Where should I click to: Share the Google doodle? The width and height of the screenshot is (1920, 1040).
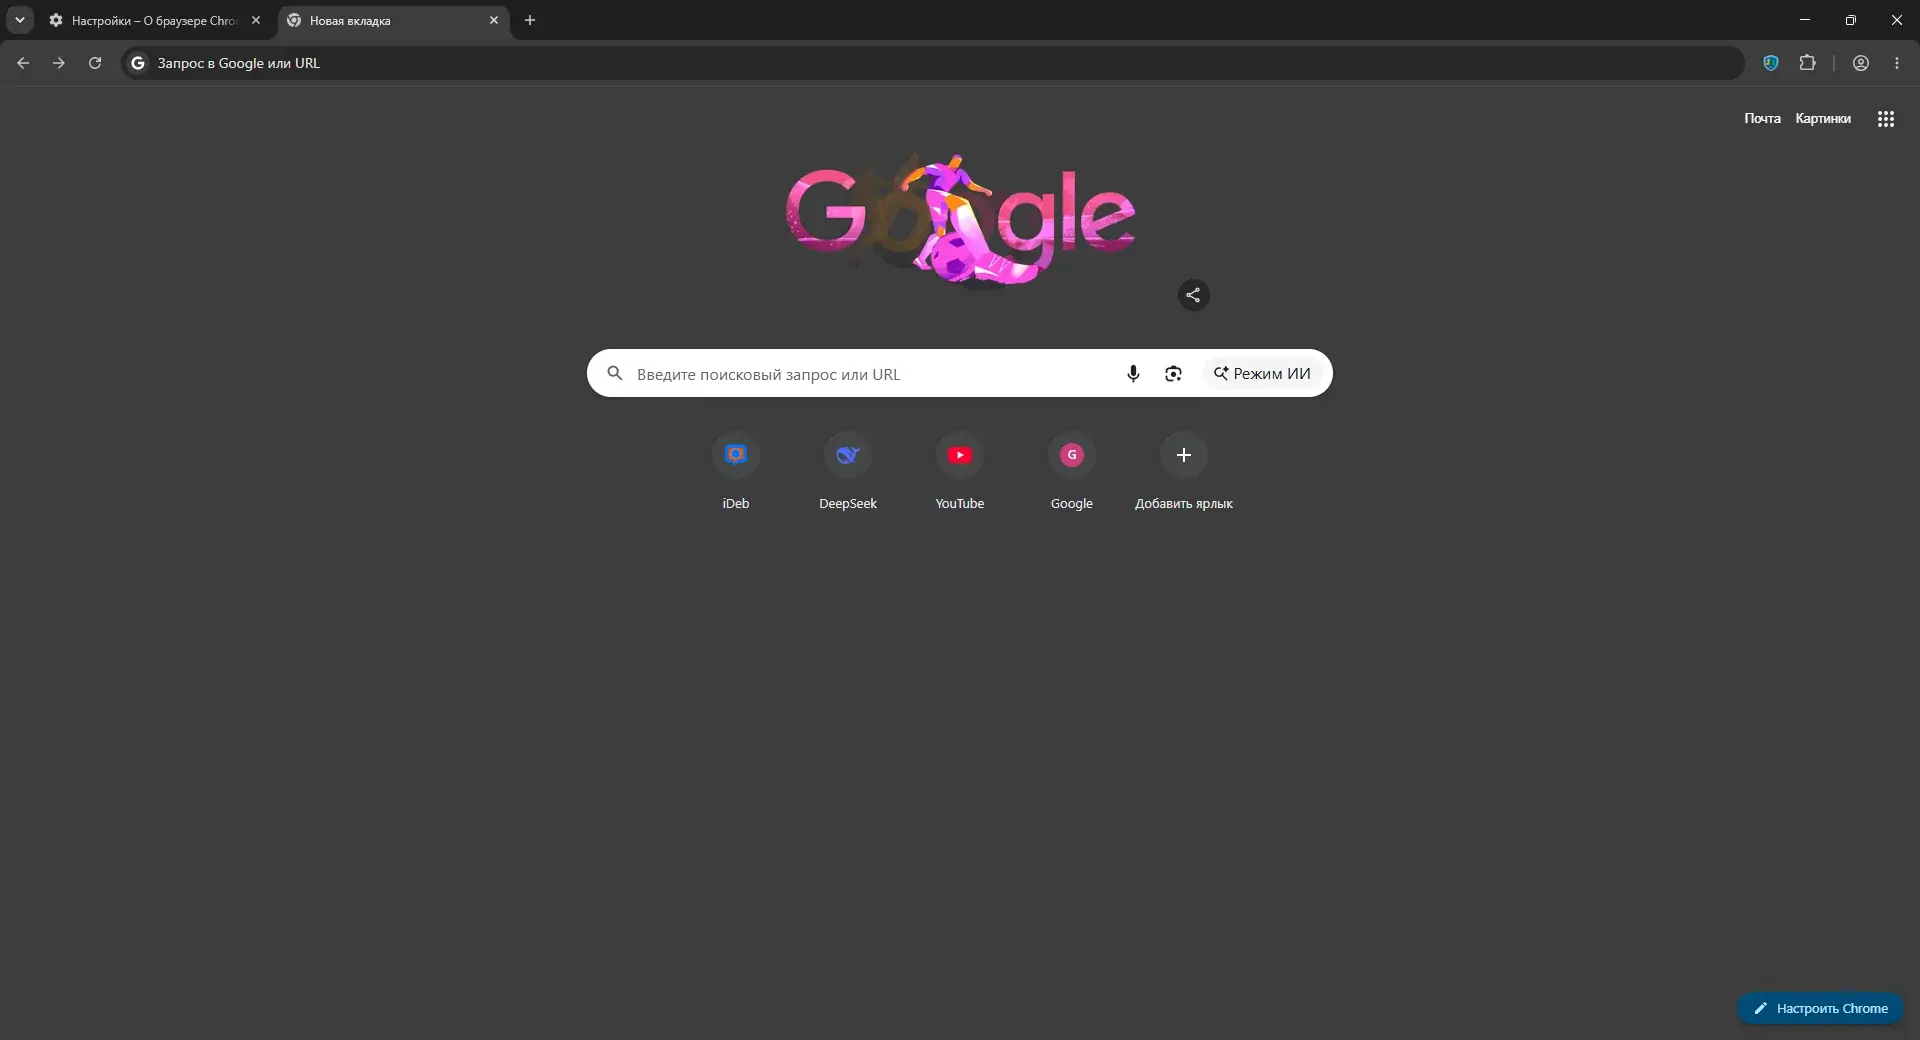1193,295
